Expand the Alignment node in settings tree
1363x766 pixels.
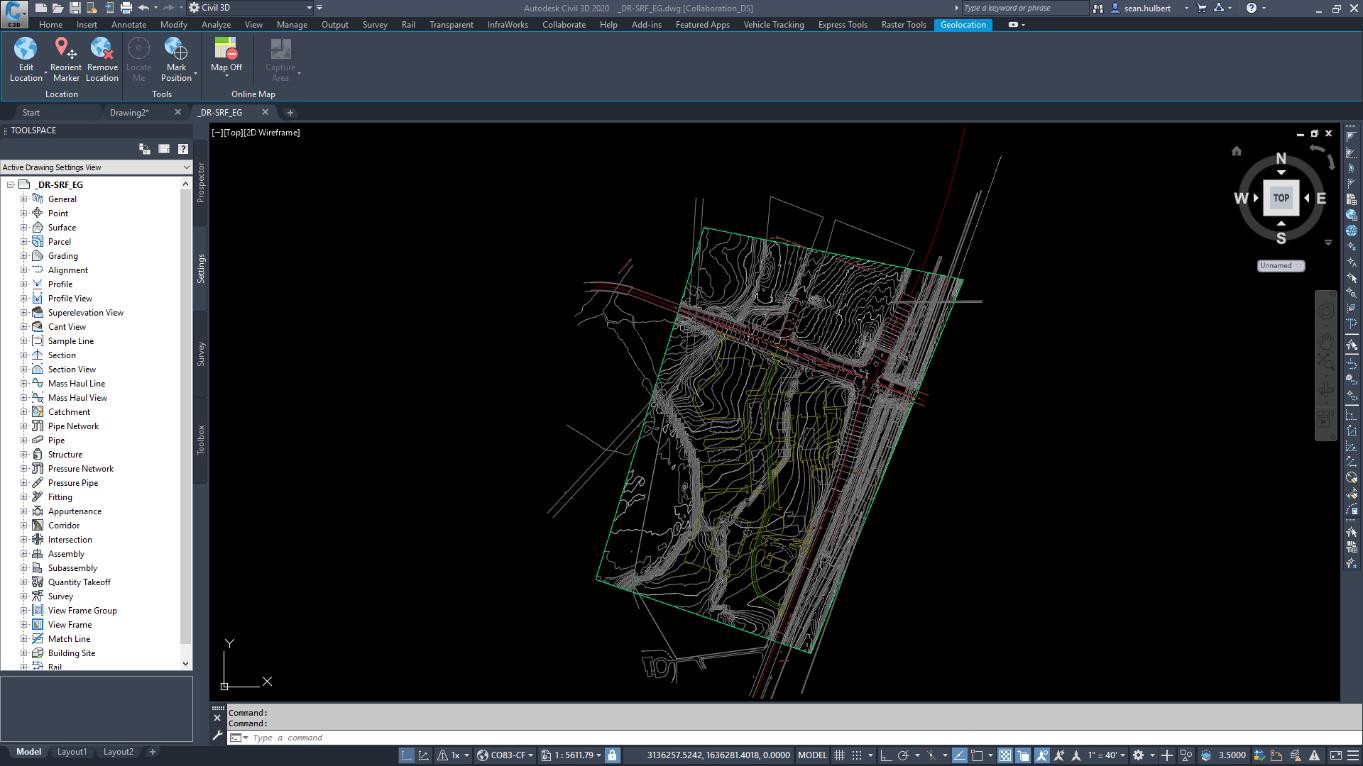coord(24,270)
